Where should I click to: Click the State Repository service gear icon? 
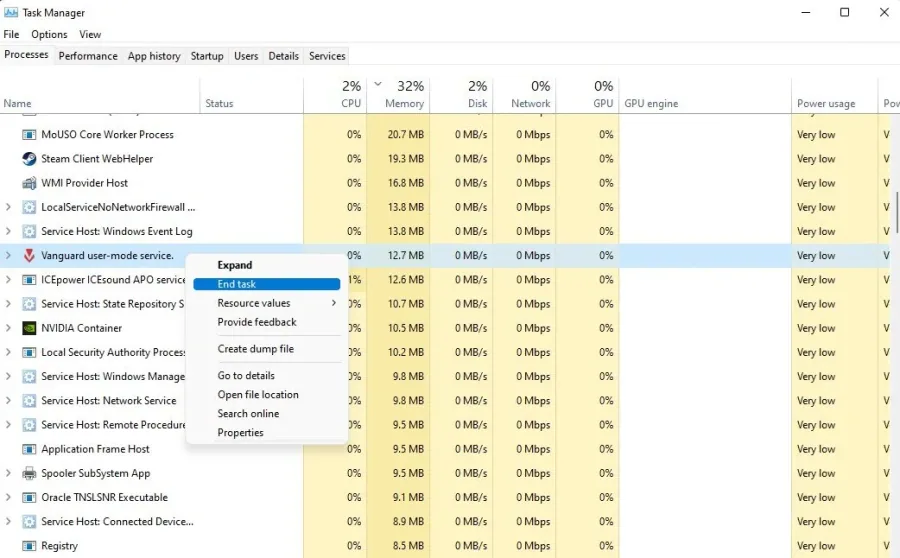click(x=29, y=304)
